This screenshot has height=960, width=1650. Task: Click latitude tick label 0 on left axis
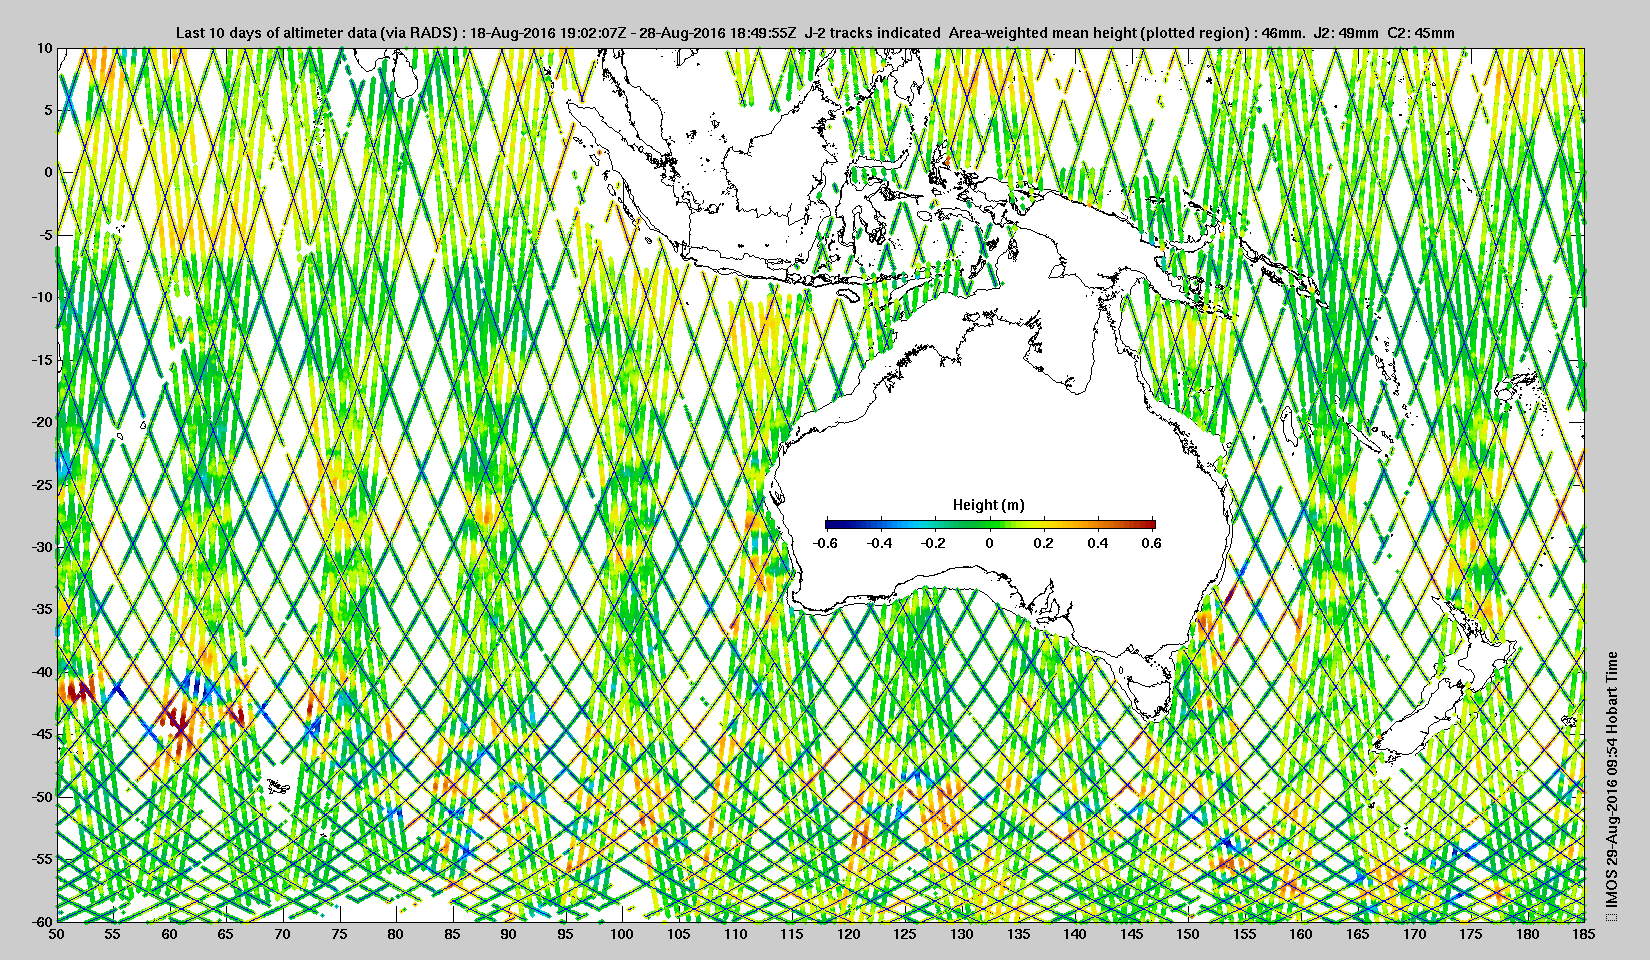pos(47,173)
